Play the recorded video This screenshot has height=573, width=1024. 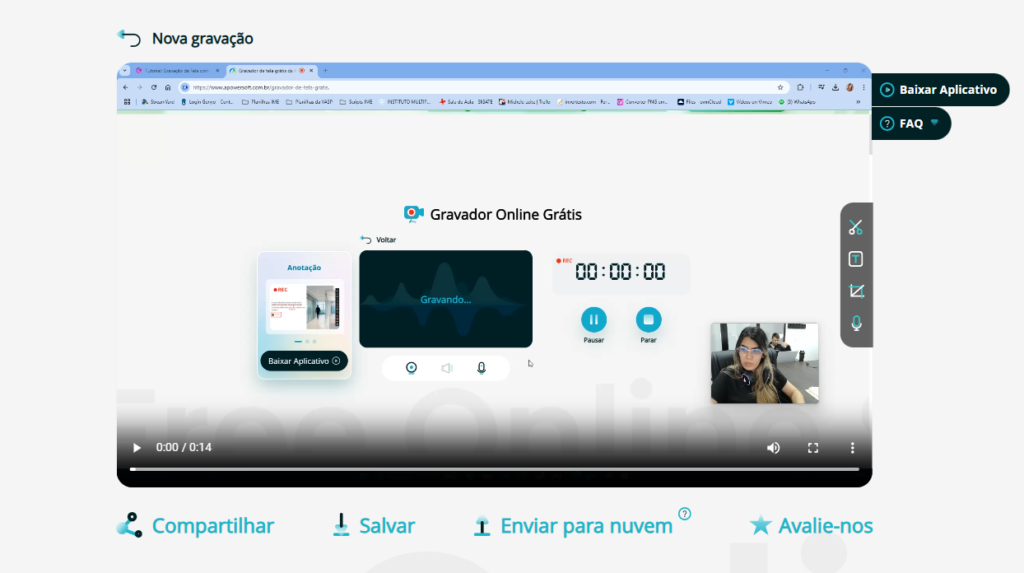137,448
